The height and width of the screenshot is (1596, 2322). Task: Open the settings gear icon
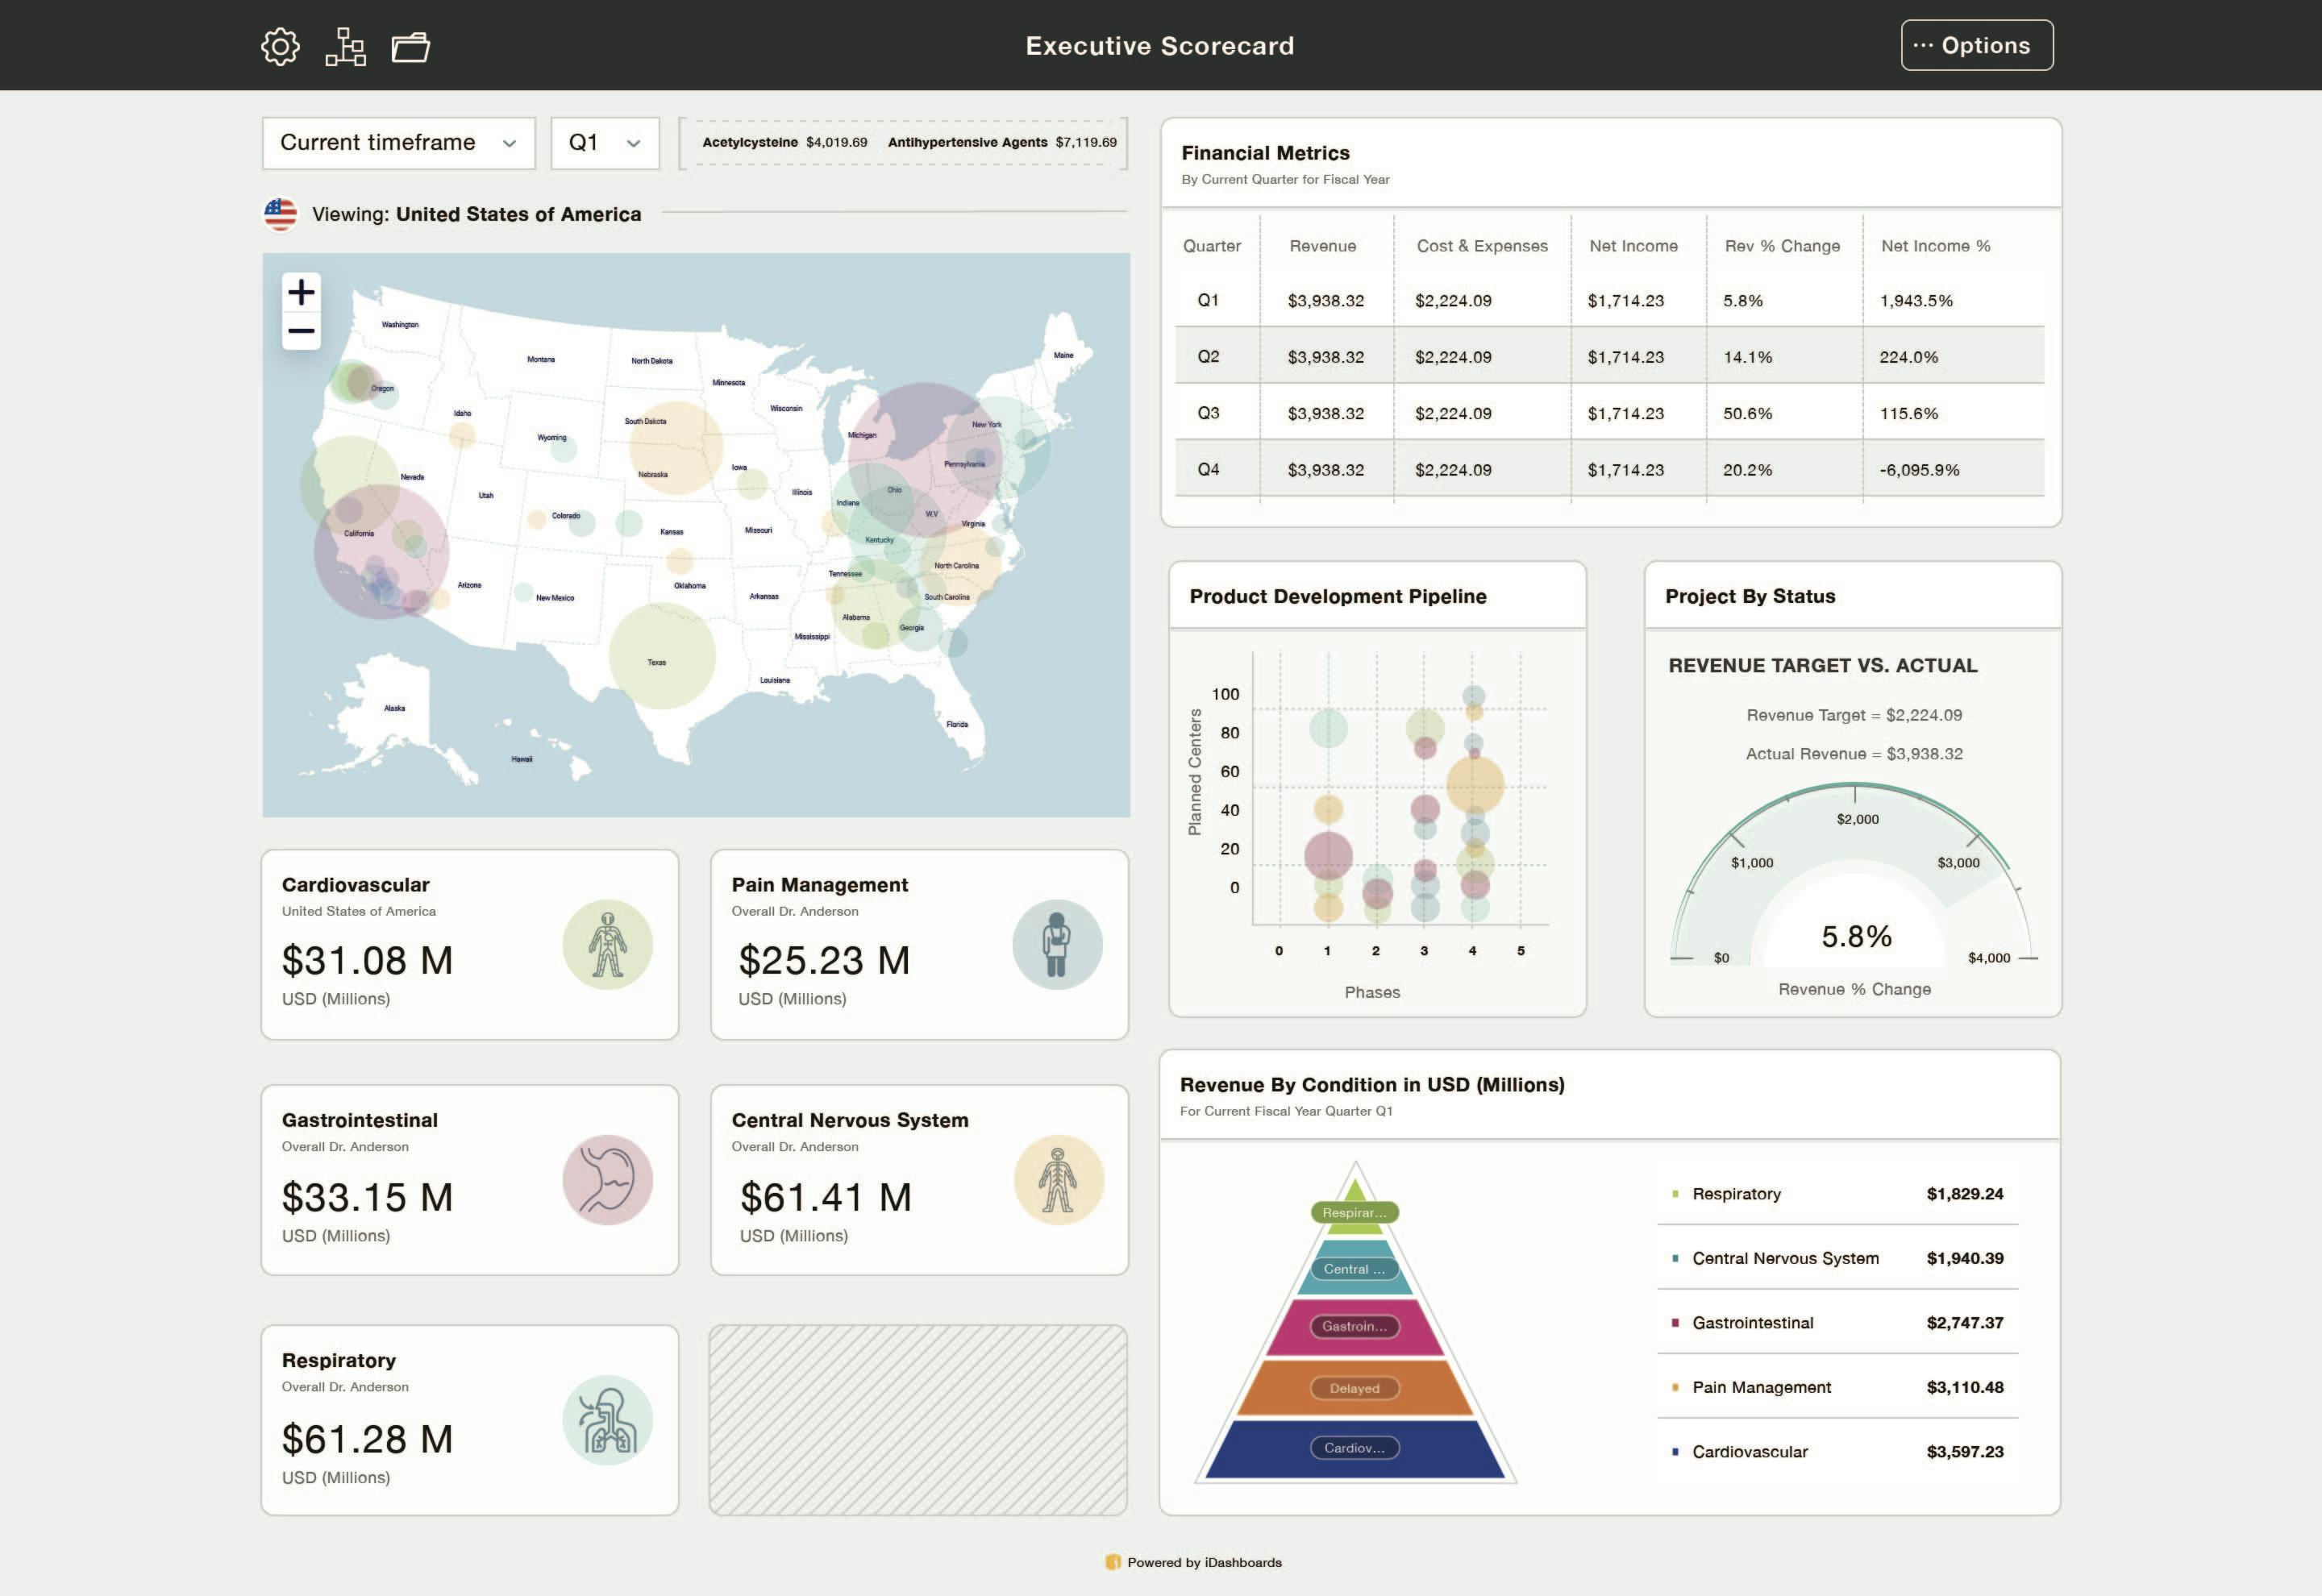tap(280, 46)
